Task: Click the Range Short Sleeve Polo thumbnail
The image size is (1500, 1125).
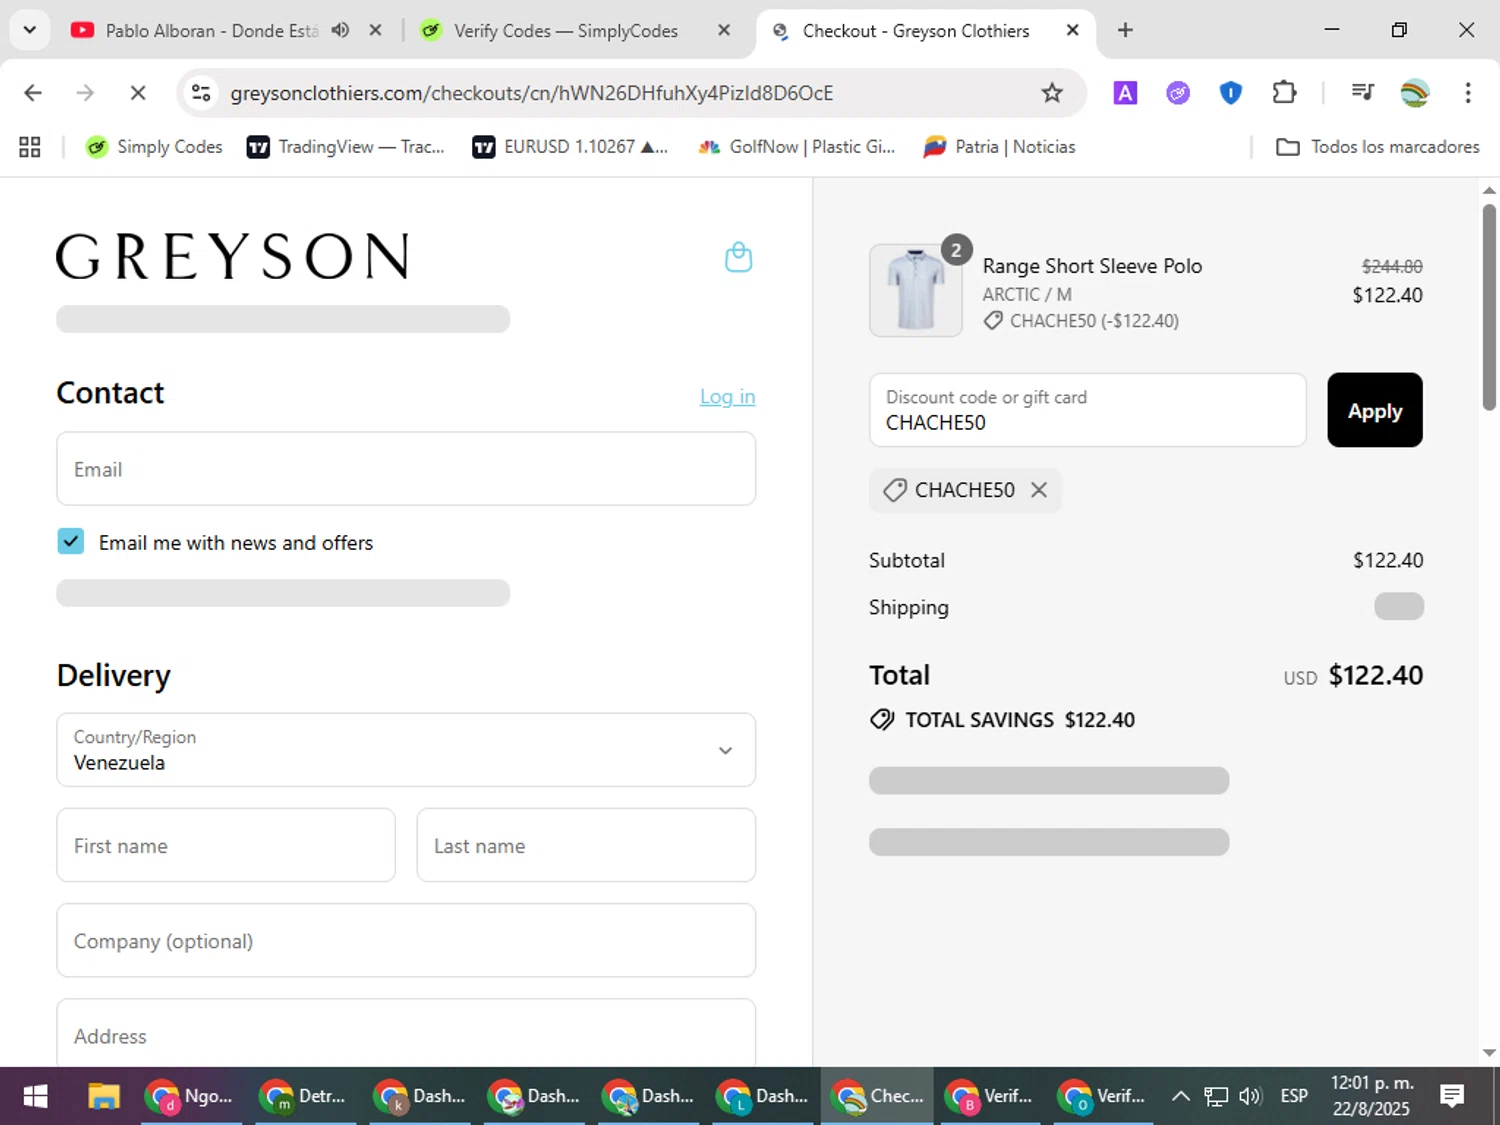Action: [916, 290]
